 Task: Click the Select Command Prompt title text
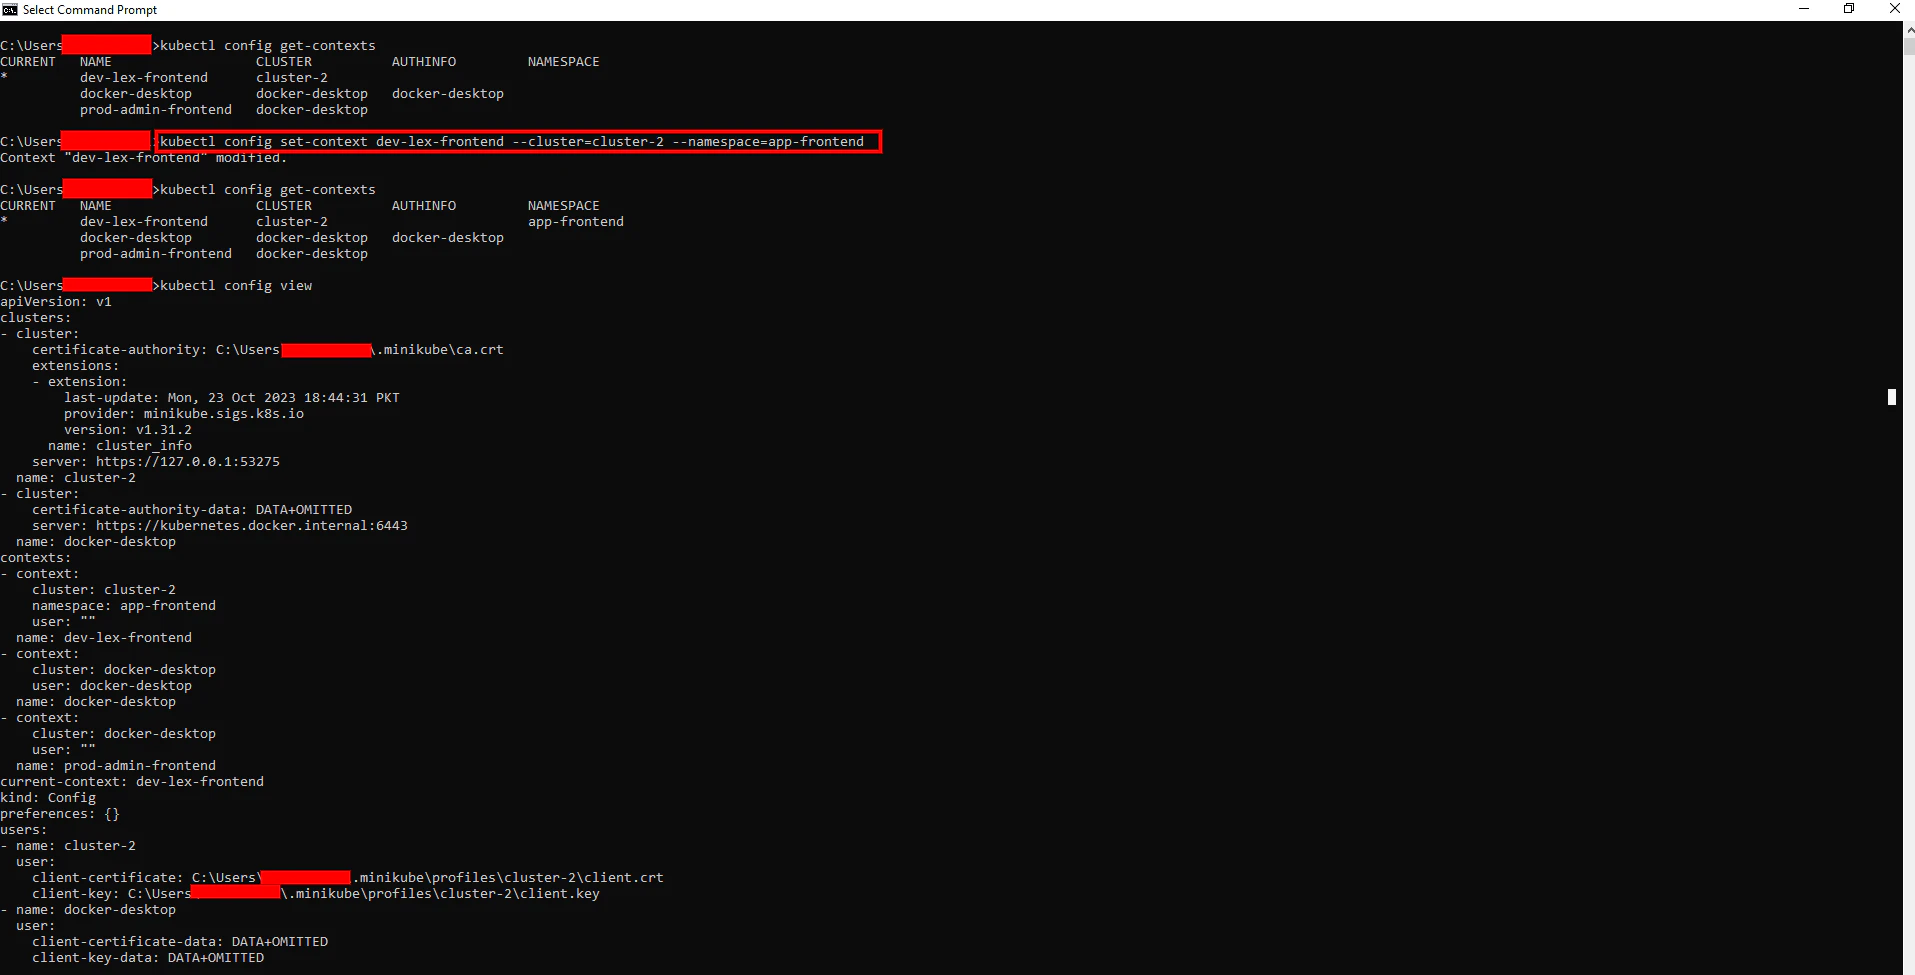(90, 9)
